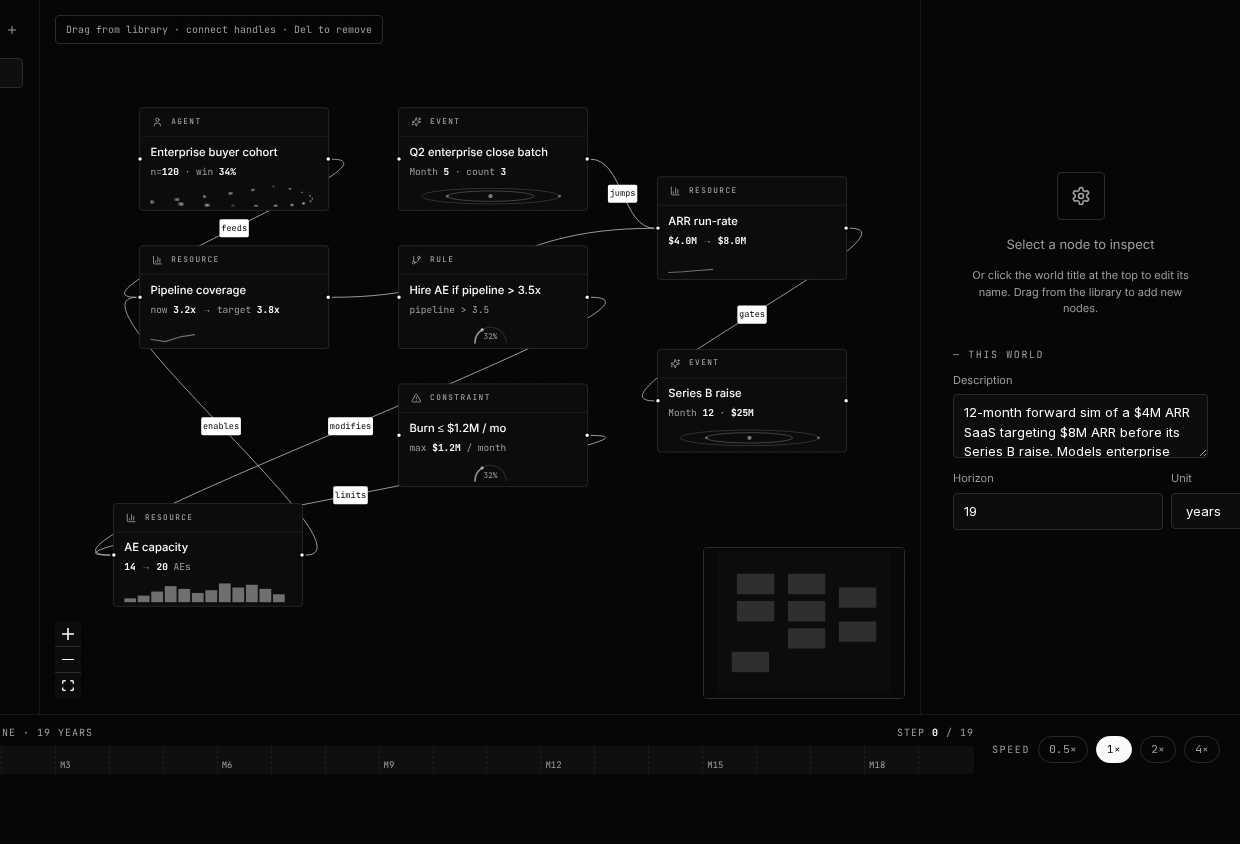Click the resource icon on Pipeline coverage node
The image size is (1240, 844).
click(x=157, y=260)
